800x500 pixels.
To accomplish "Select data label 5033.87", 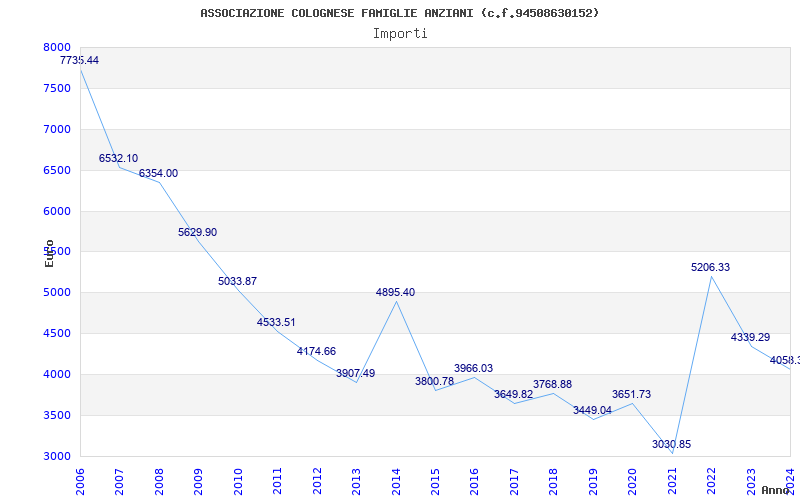I will [x=237, y=281].
